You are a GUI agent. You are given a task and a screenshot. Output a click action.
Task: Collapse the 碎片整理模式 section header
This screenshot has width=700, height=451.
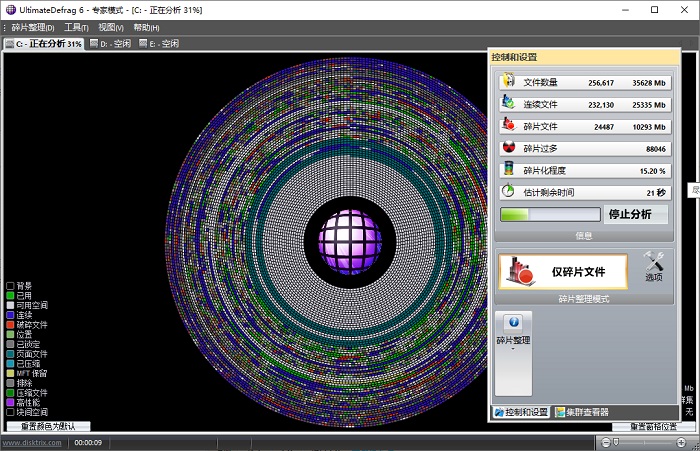(x=584, y=299)
